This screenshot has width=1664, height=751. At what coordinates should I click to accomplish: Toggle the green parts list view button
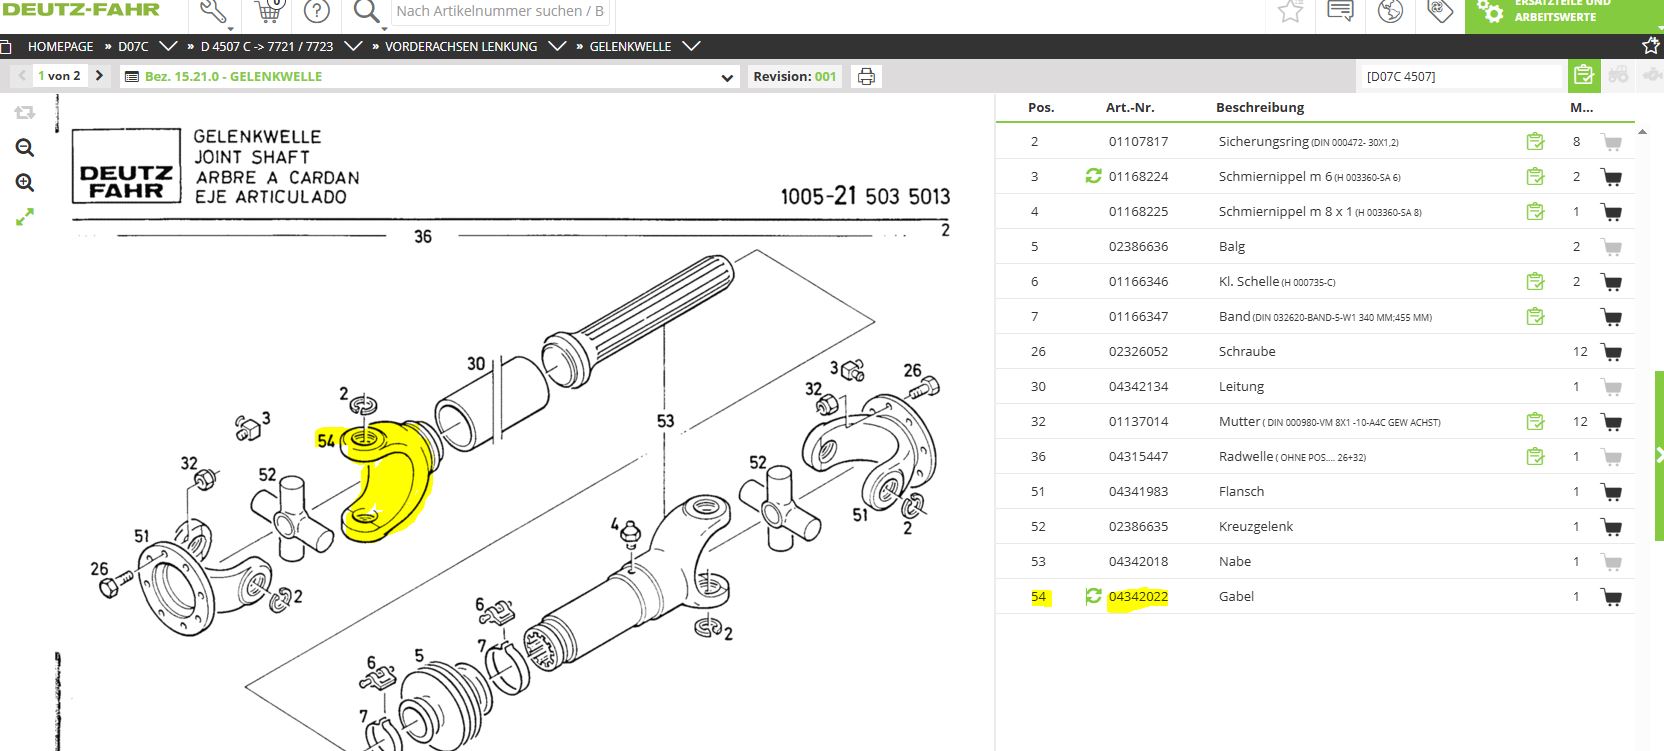(x=1583, y=76)
